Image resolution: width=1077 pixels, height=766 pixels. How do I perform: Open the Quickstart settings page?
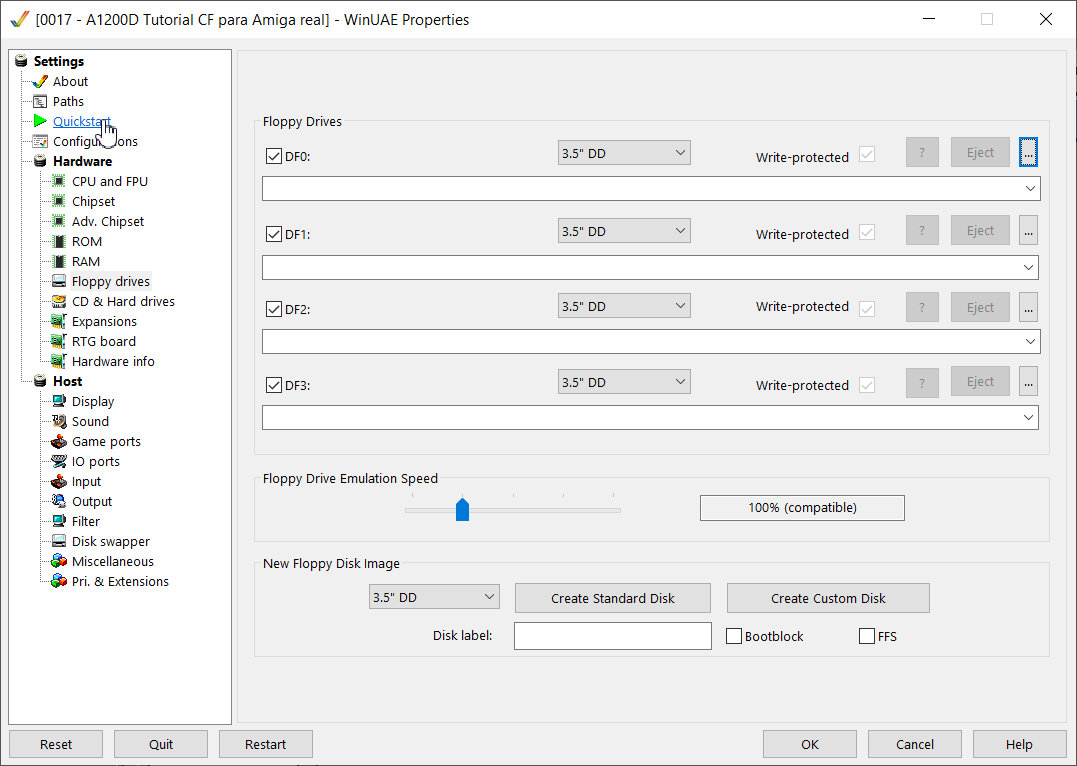click(82, 122)
